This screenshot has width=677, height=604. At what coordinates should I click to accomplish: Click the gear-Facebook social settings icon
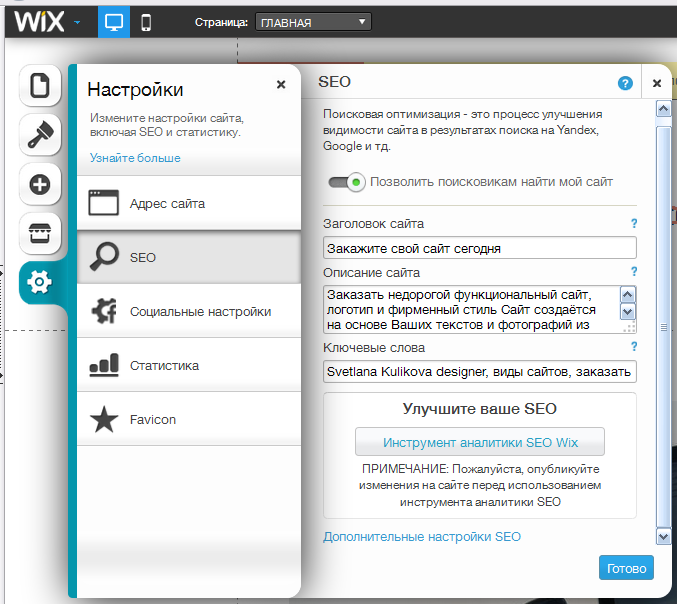coord(104,311)
